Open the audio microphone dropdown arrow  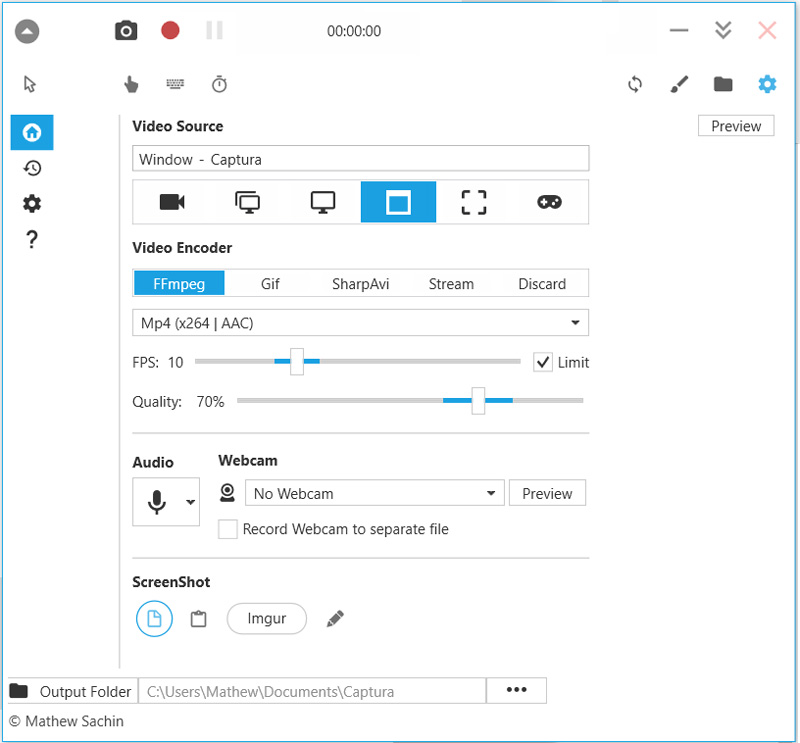pyautogui.click(x=190, y=503)
